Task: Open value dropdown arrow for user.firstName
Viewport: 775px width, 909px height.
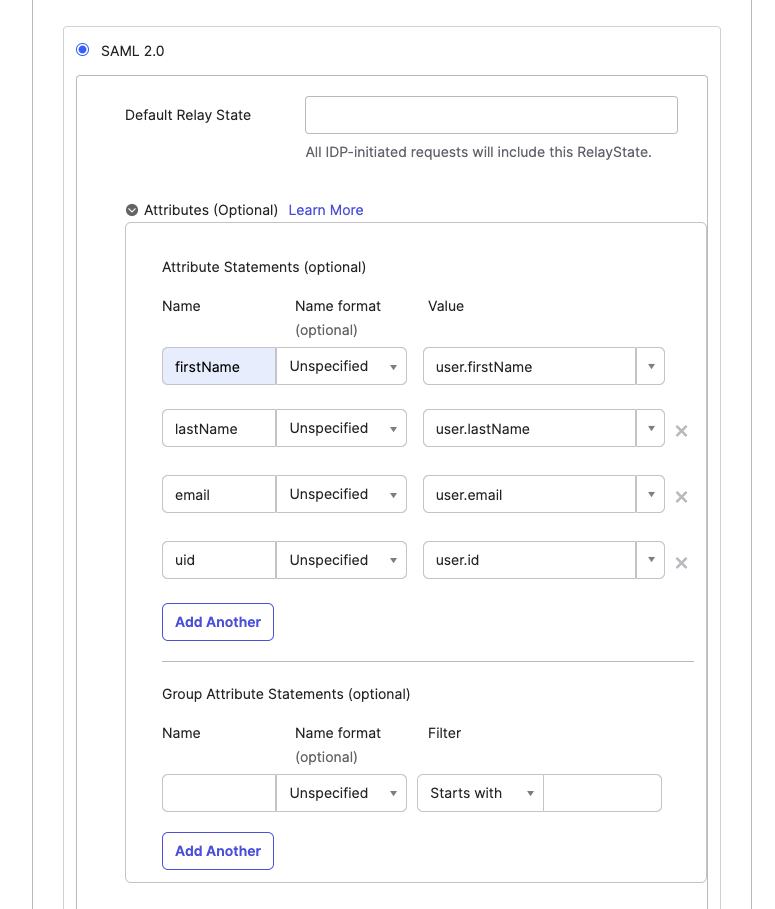Action: point(650,366)
